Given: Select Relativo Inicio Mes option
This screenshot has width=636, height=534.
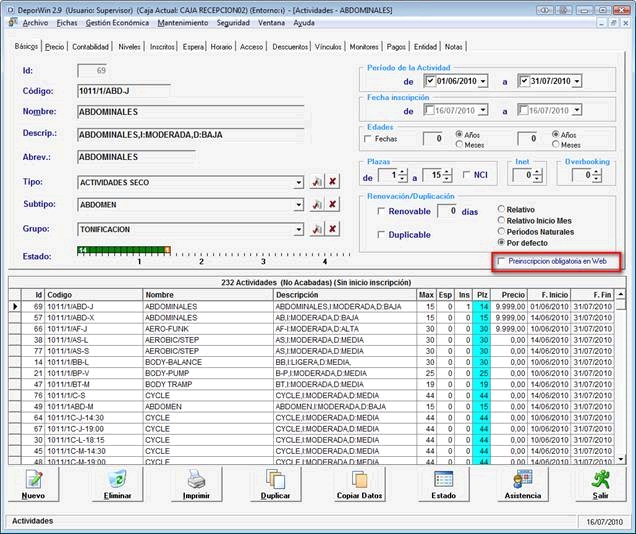Looking at the screenshot, I should click(x=501, y=220).
